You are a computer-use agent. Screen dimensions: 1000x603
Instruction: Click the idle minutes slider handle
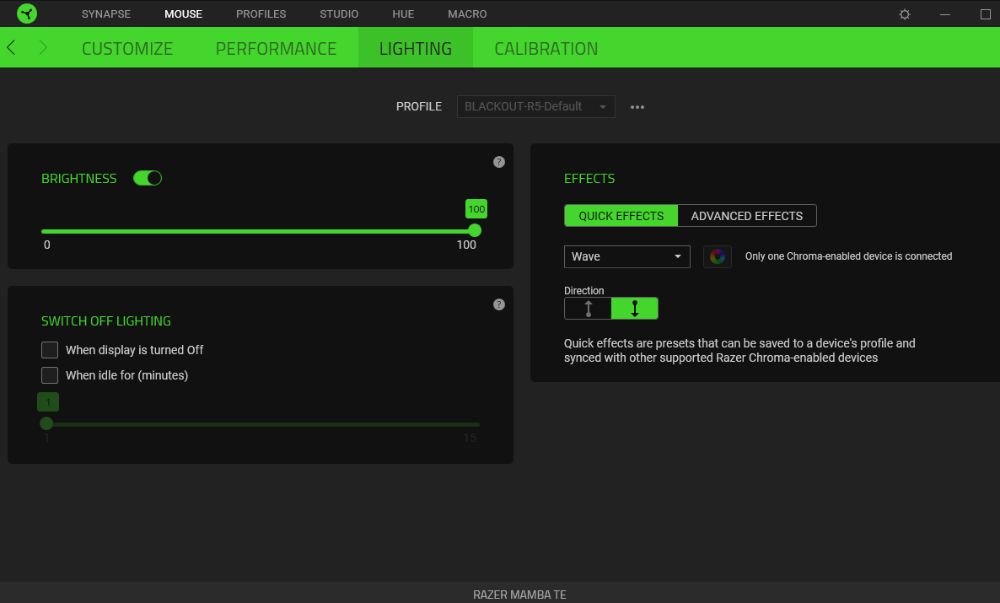[46, 423]
